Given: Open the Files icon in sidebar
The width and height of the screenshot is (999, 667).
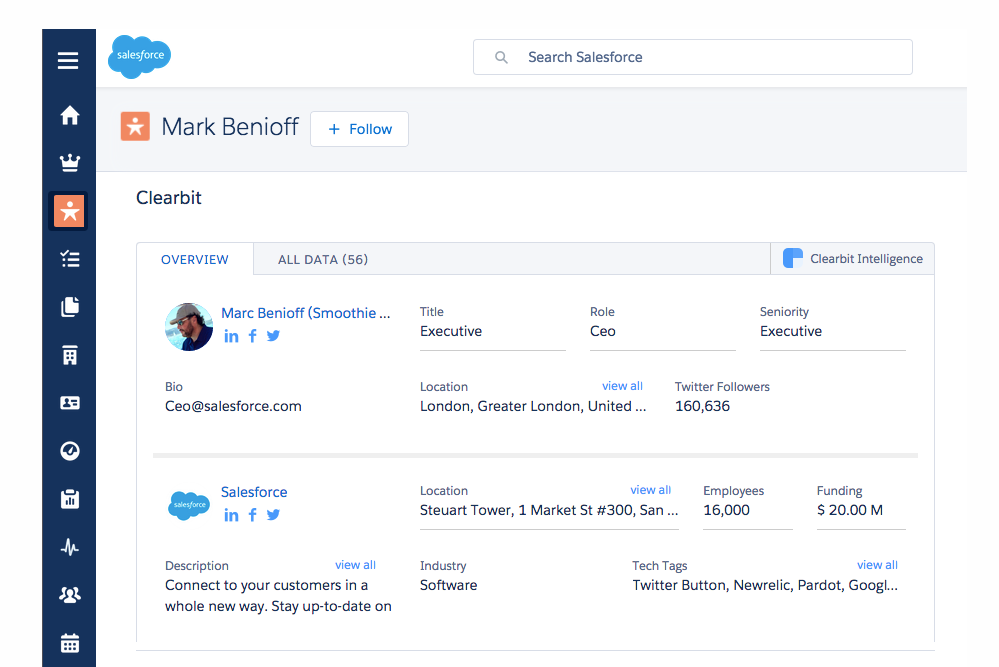Looking at the screenshot, I should coord(69,306).
